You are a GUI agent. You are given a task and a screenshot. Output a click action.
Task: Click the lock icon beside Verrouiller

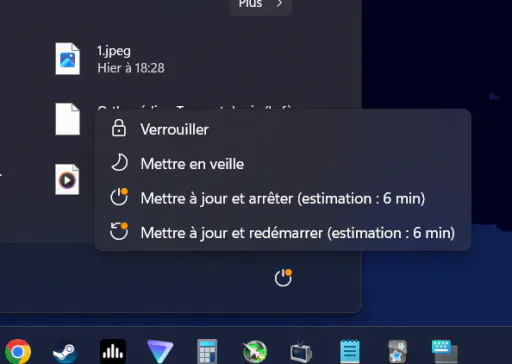pyautogui.click(x=119, y=128)
